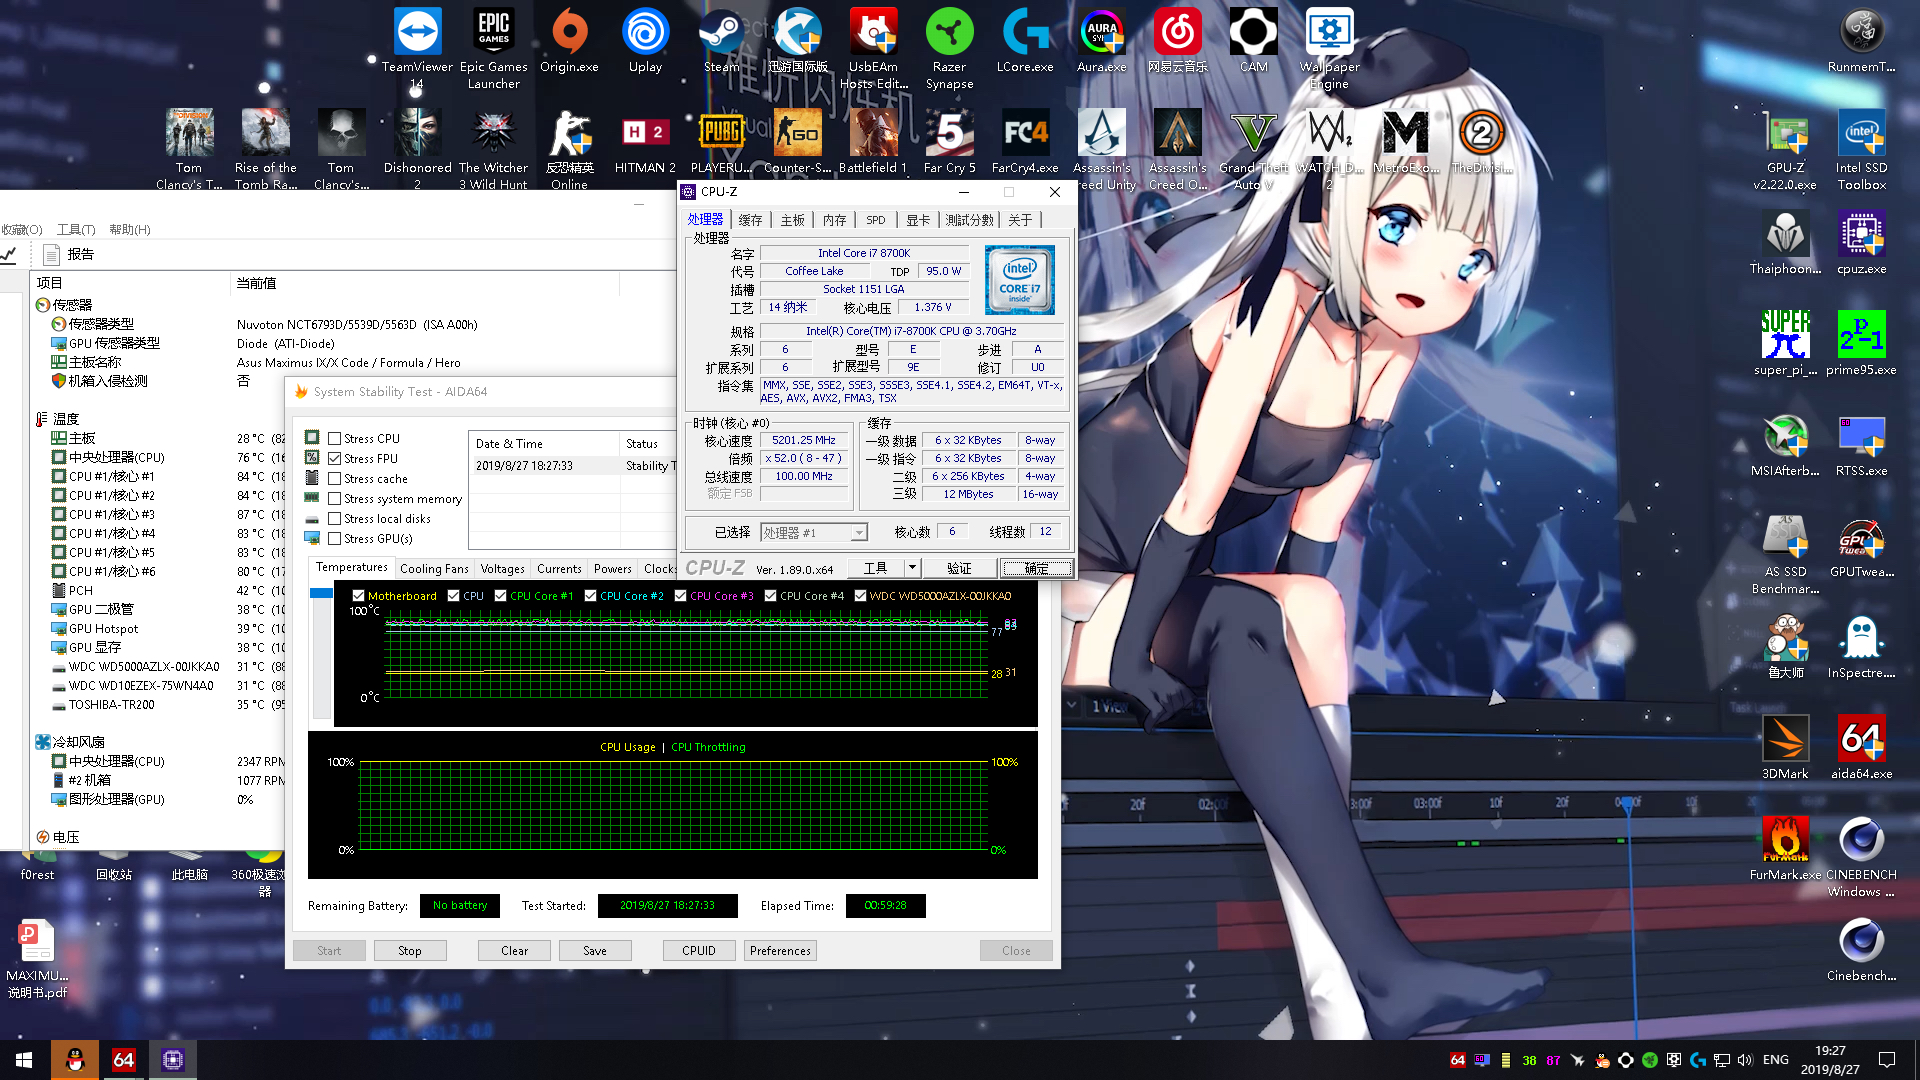
Task: Select CPU-Z taskbar button
Action: 172,1059
